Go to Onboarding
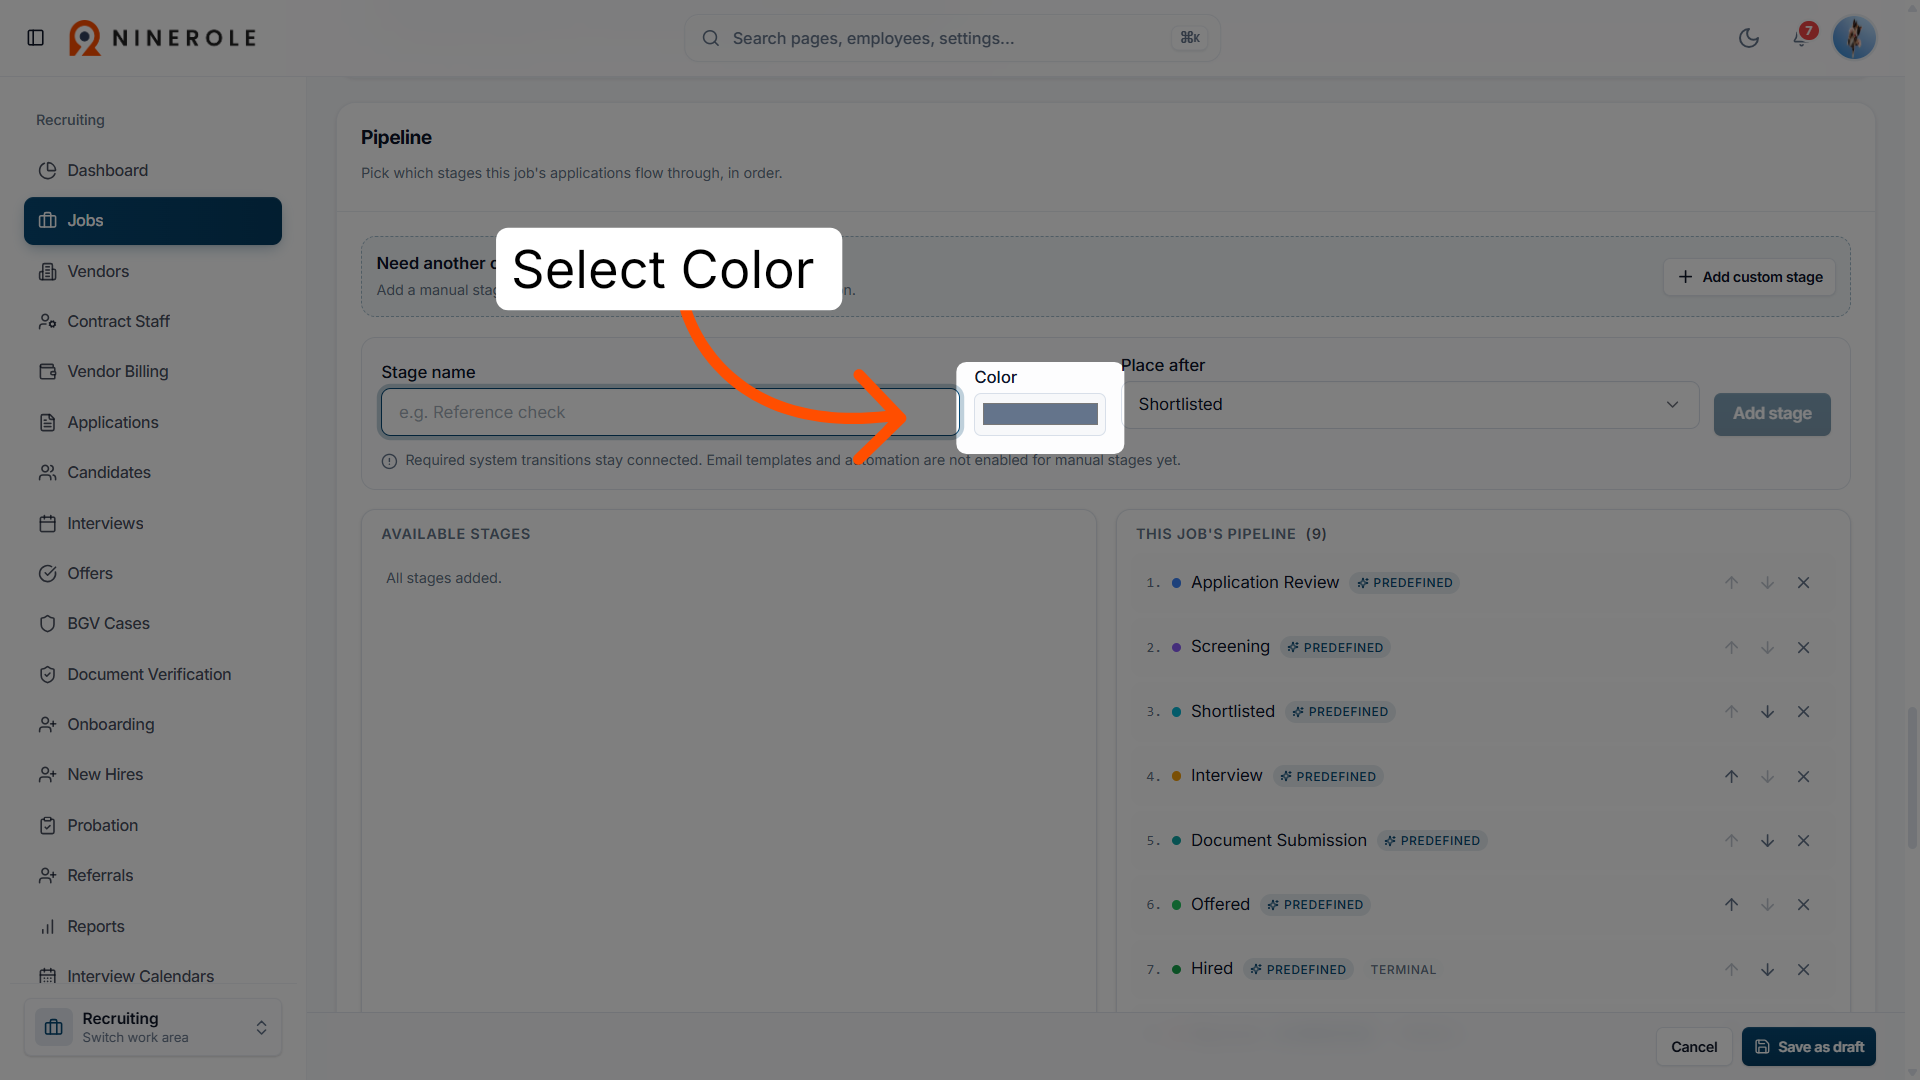 click(x=153, y=724)
